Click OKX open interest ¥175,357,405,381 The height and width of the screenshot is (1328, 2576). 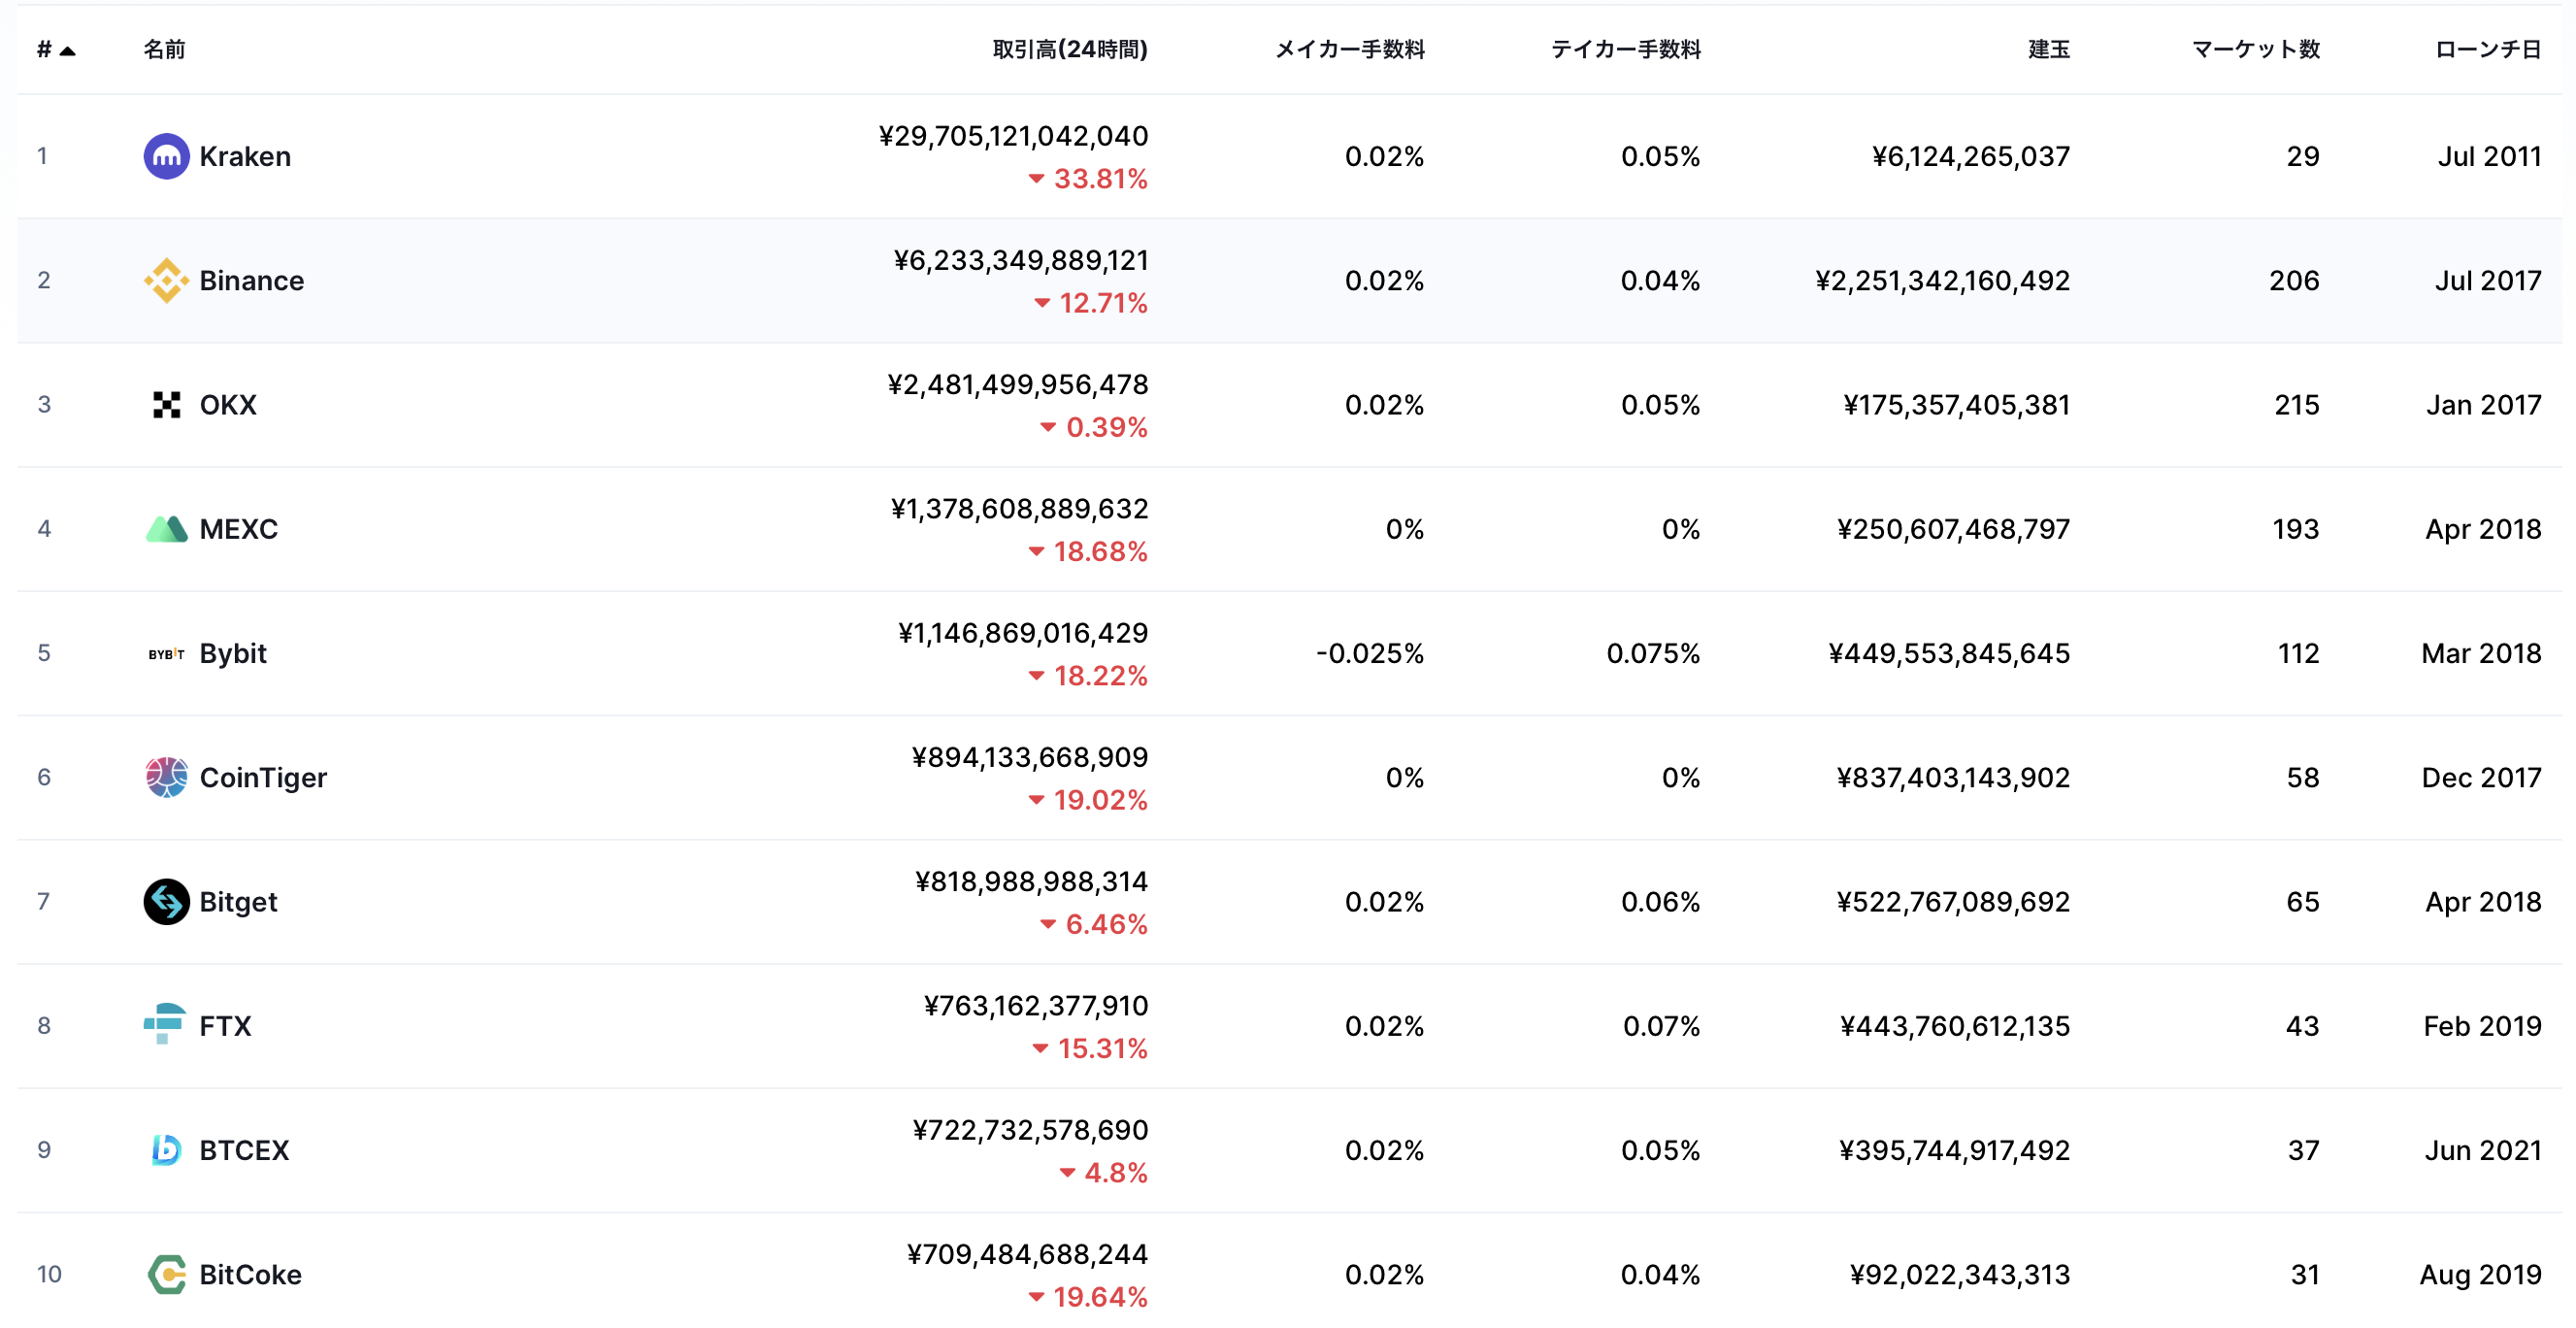pos(1957,405)
